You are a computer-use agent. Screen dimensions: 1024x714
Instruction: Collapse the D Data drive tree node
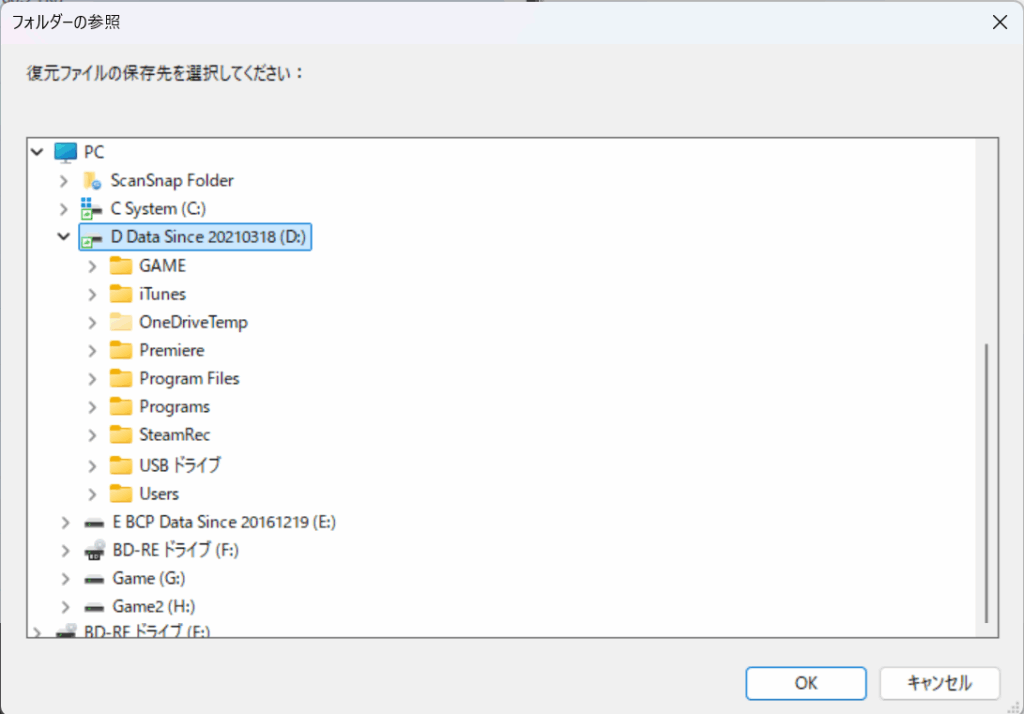64,238
